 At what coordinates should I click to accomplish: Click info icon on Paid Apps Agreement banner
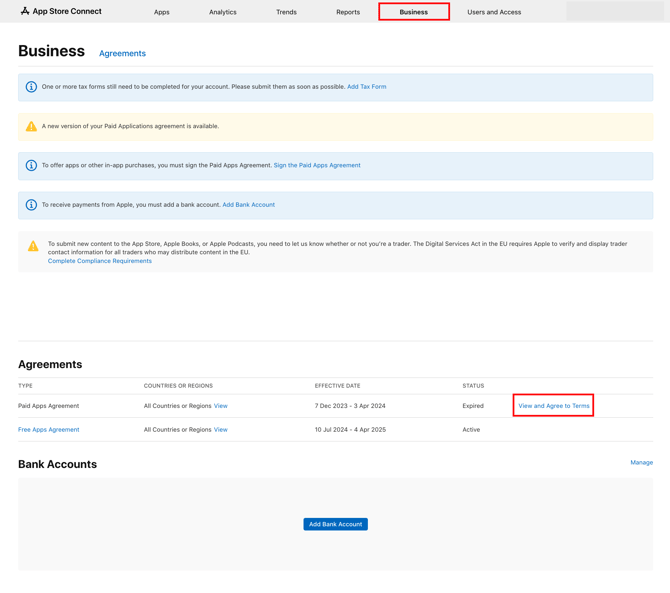pyautogui.click(x=31, y=166)
